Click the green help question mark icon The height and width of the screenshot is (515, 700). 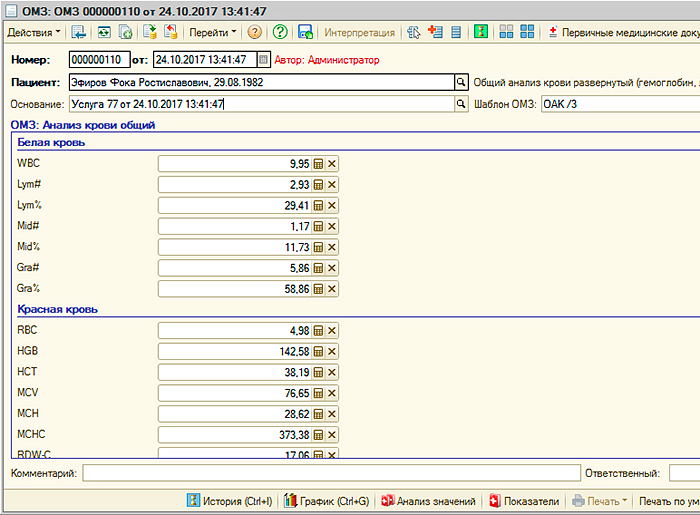click(281, 32)
